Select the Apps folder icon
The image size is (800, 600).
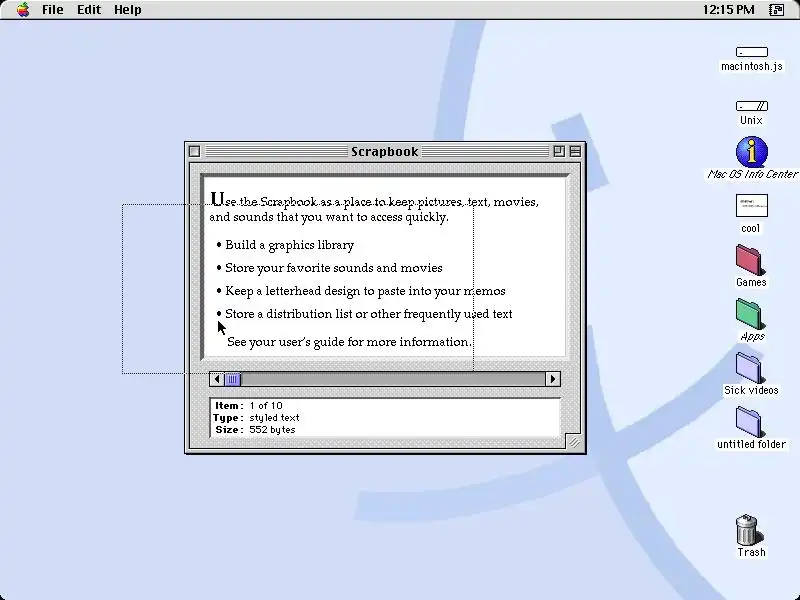pos(749,314)
